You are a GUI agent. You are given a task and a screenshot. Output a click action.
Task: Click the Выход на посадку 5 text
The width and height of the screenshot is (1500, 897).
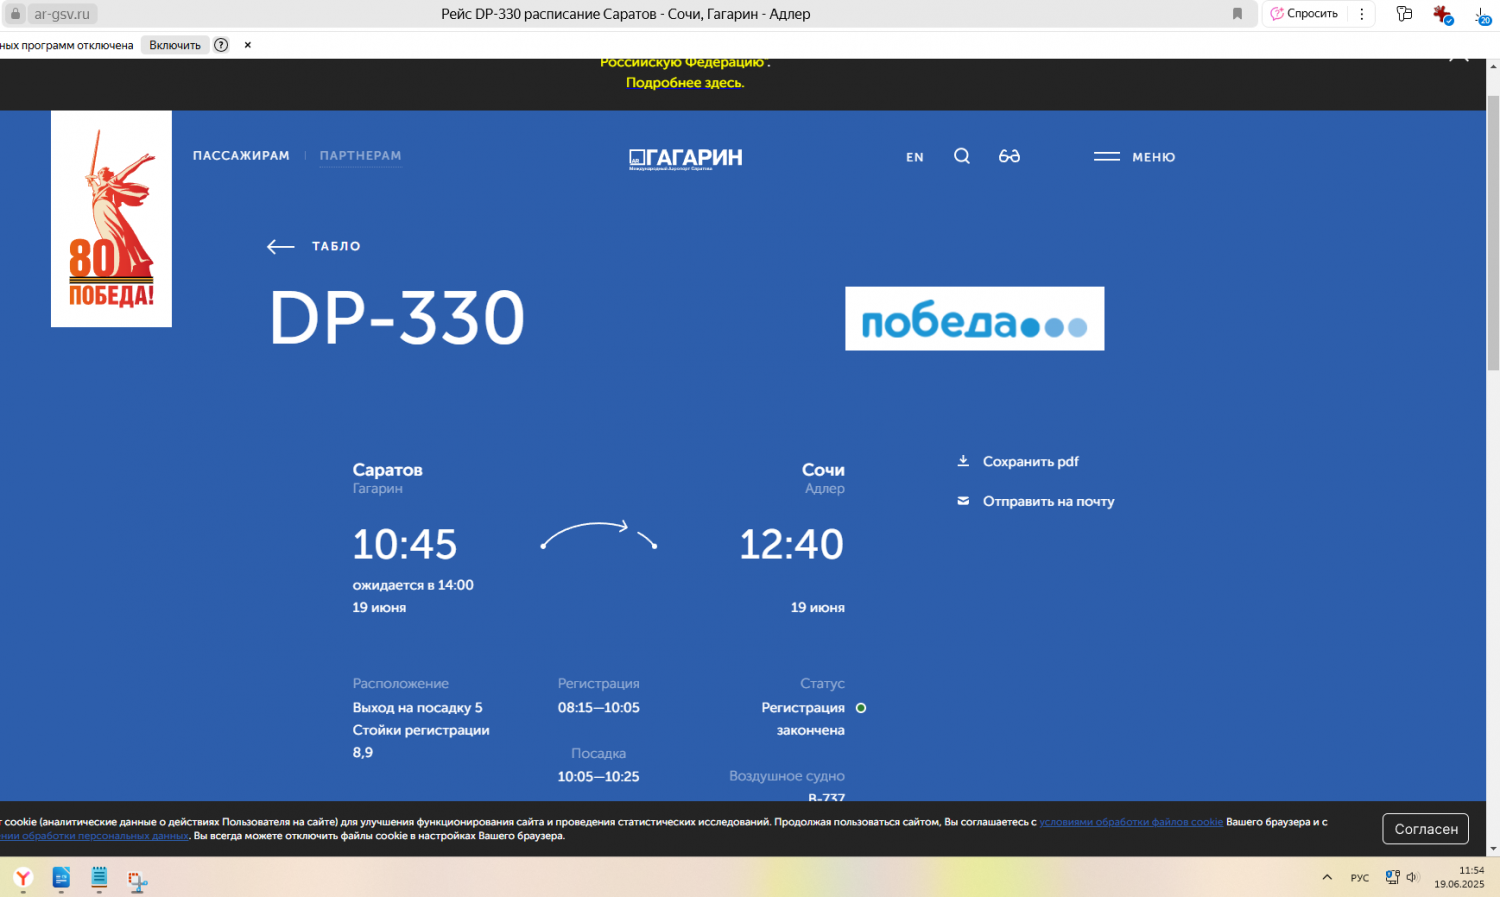pos(417,707)
